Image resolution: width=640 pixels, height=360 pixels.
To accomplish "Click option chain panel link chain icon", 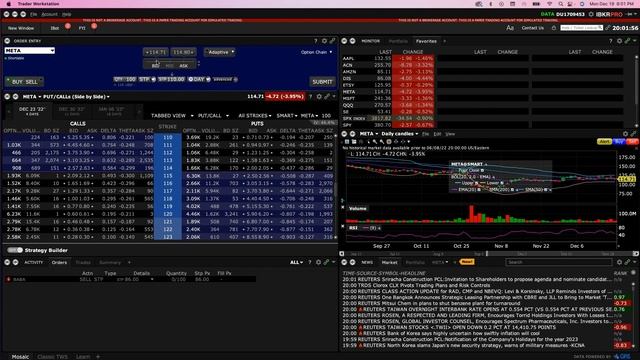I will point(327,97).
